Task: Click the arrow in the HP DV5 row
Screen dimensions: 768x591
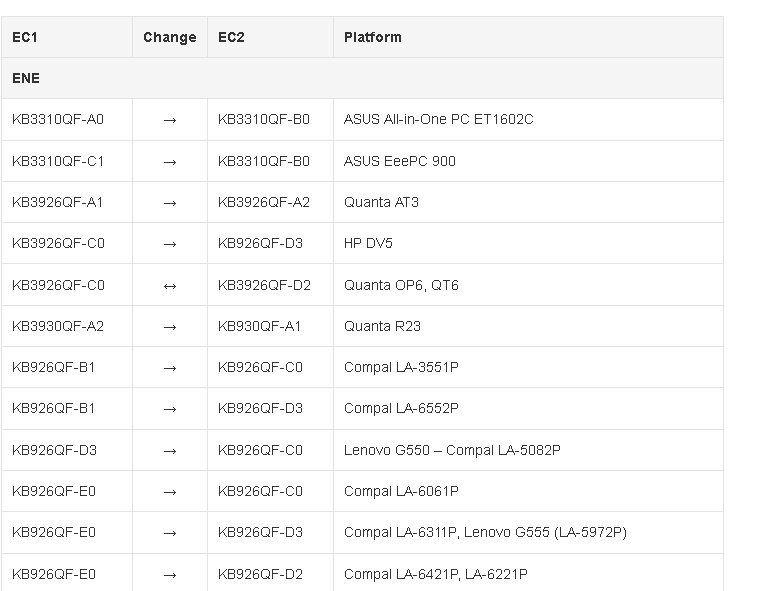Action: pos(170,244)
